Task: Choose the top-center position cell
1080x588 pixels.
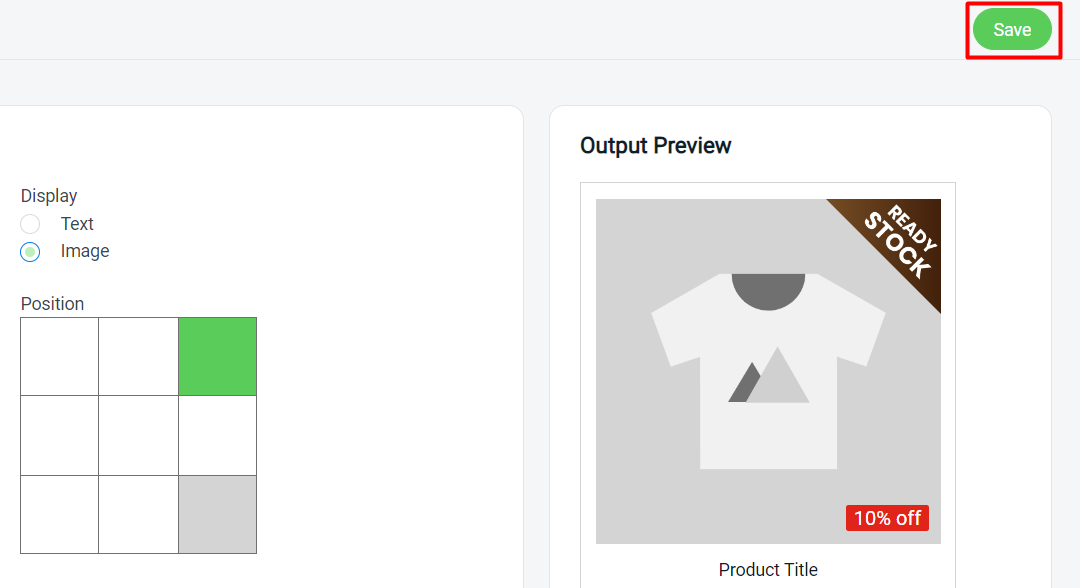Action: (x=138, y=356)
